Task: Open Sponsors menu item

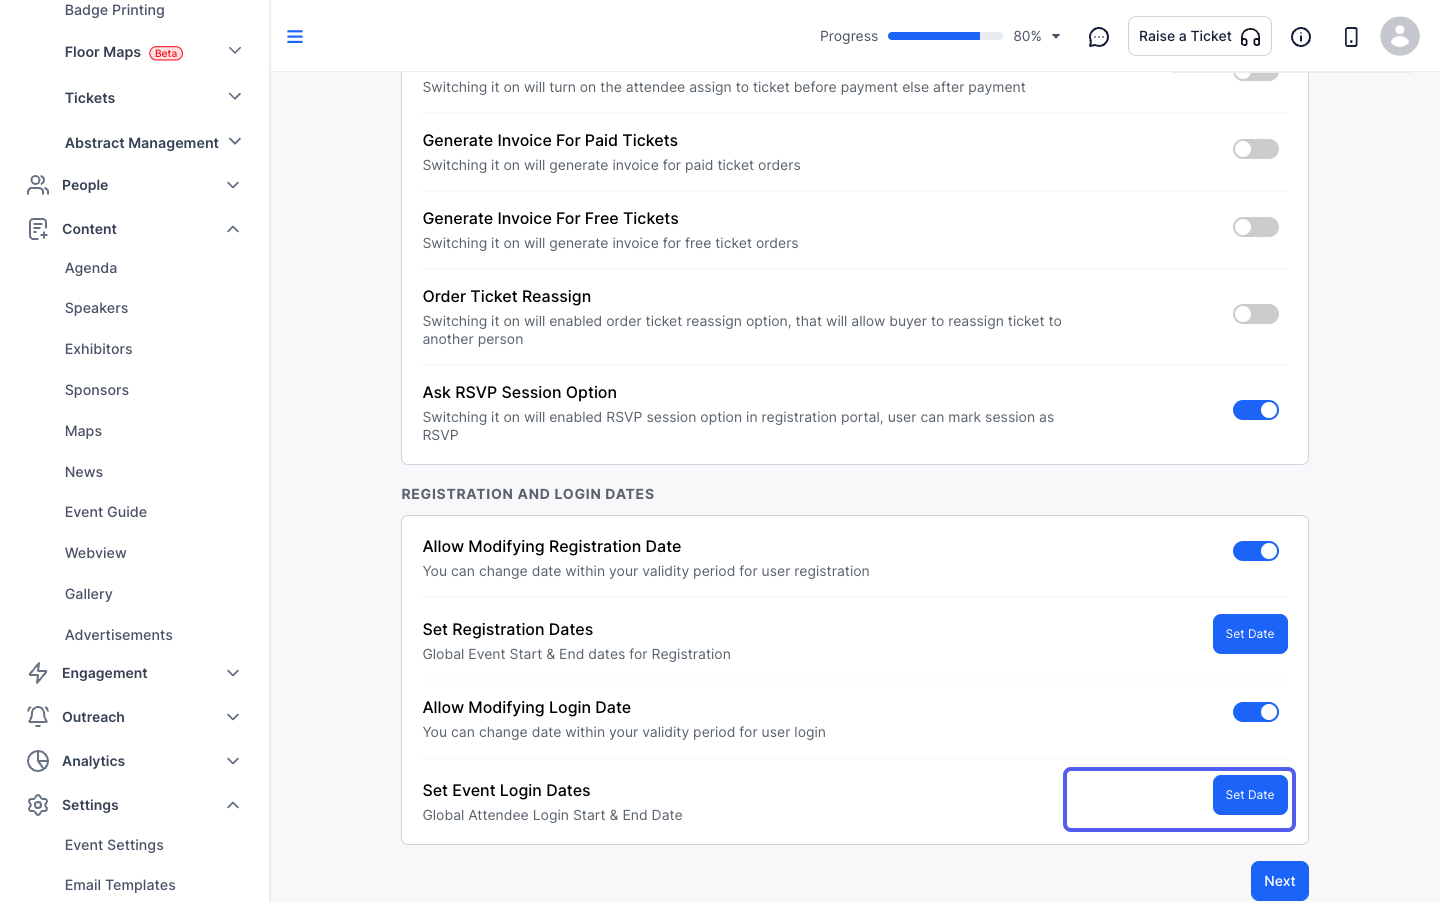Action: [97, 390]
